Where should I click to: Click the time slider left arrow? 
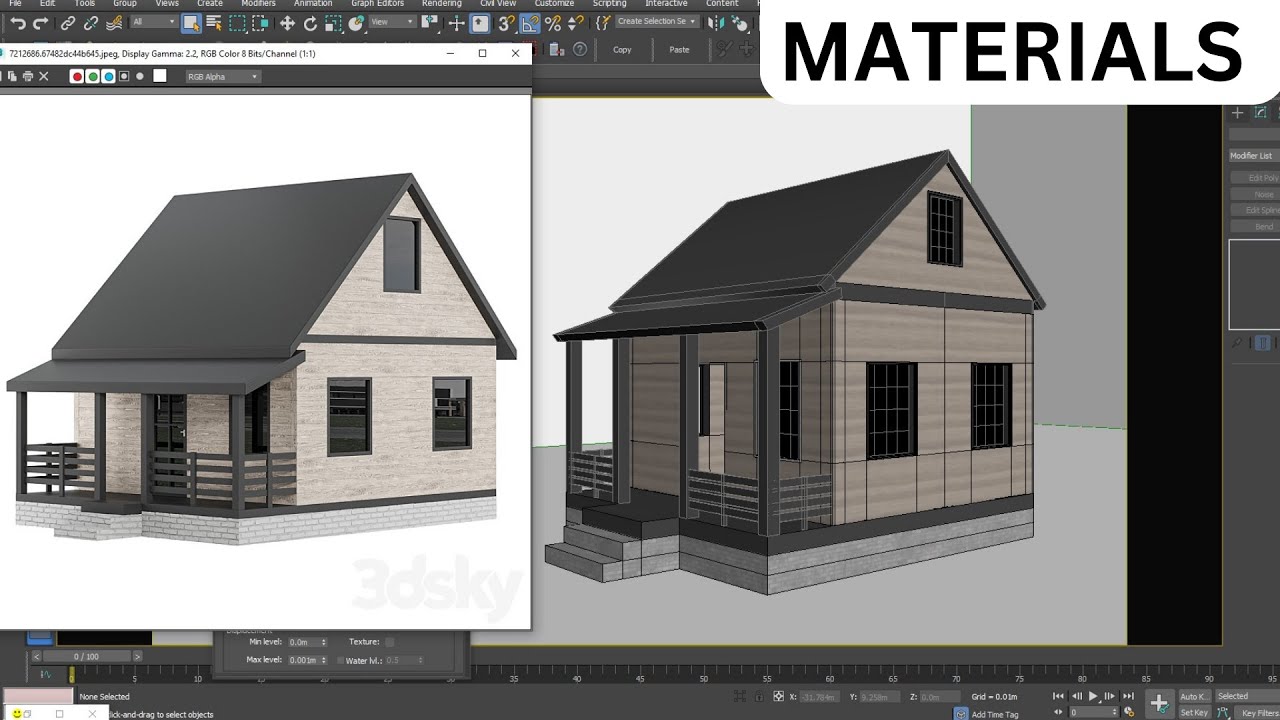pyautogui.click(x=36, y=657)
